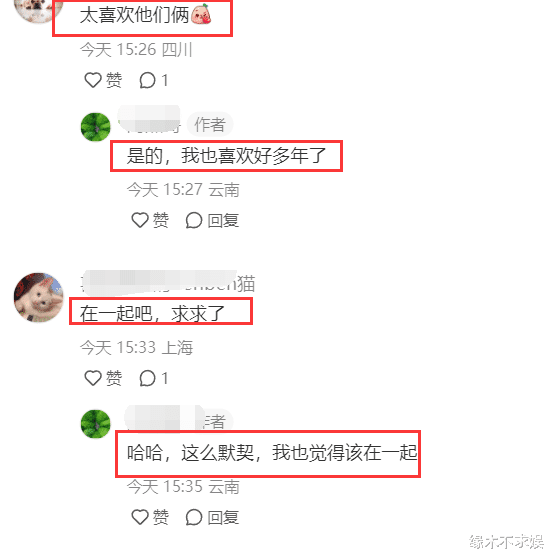The height and width of the screenshot is (559, 551).
Task: Click reply bubble icon under 15:35 云南 comment
Action: coord(194,517)
